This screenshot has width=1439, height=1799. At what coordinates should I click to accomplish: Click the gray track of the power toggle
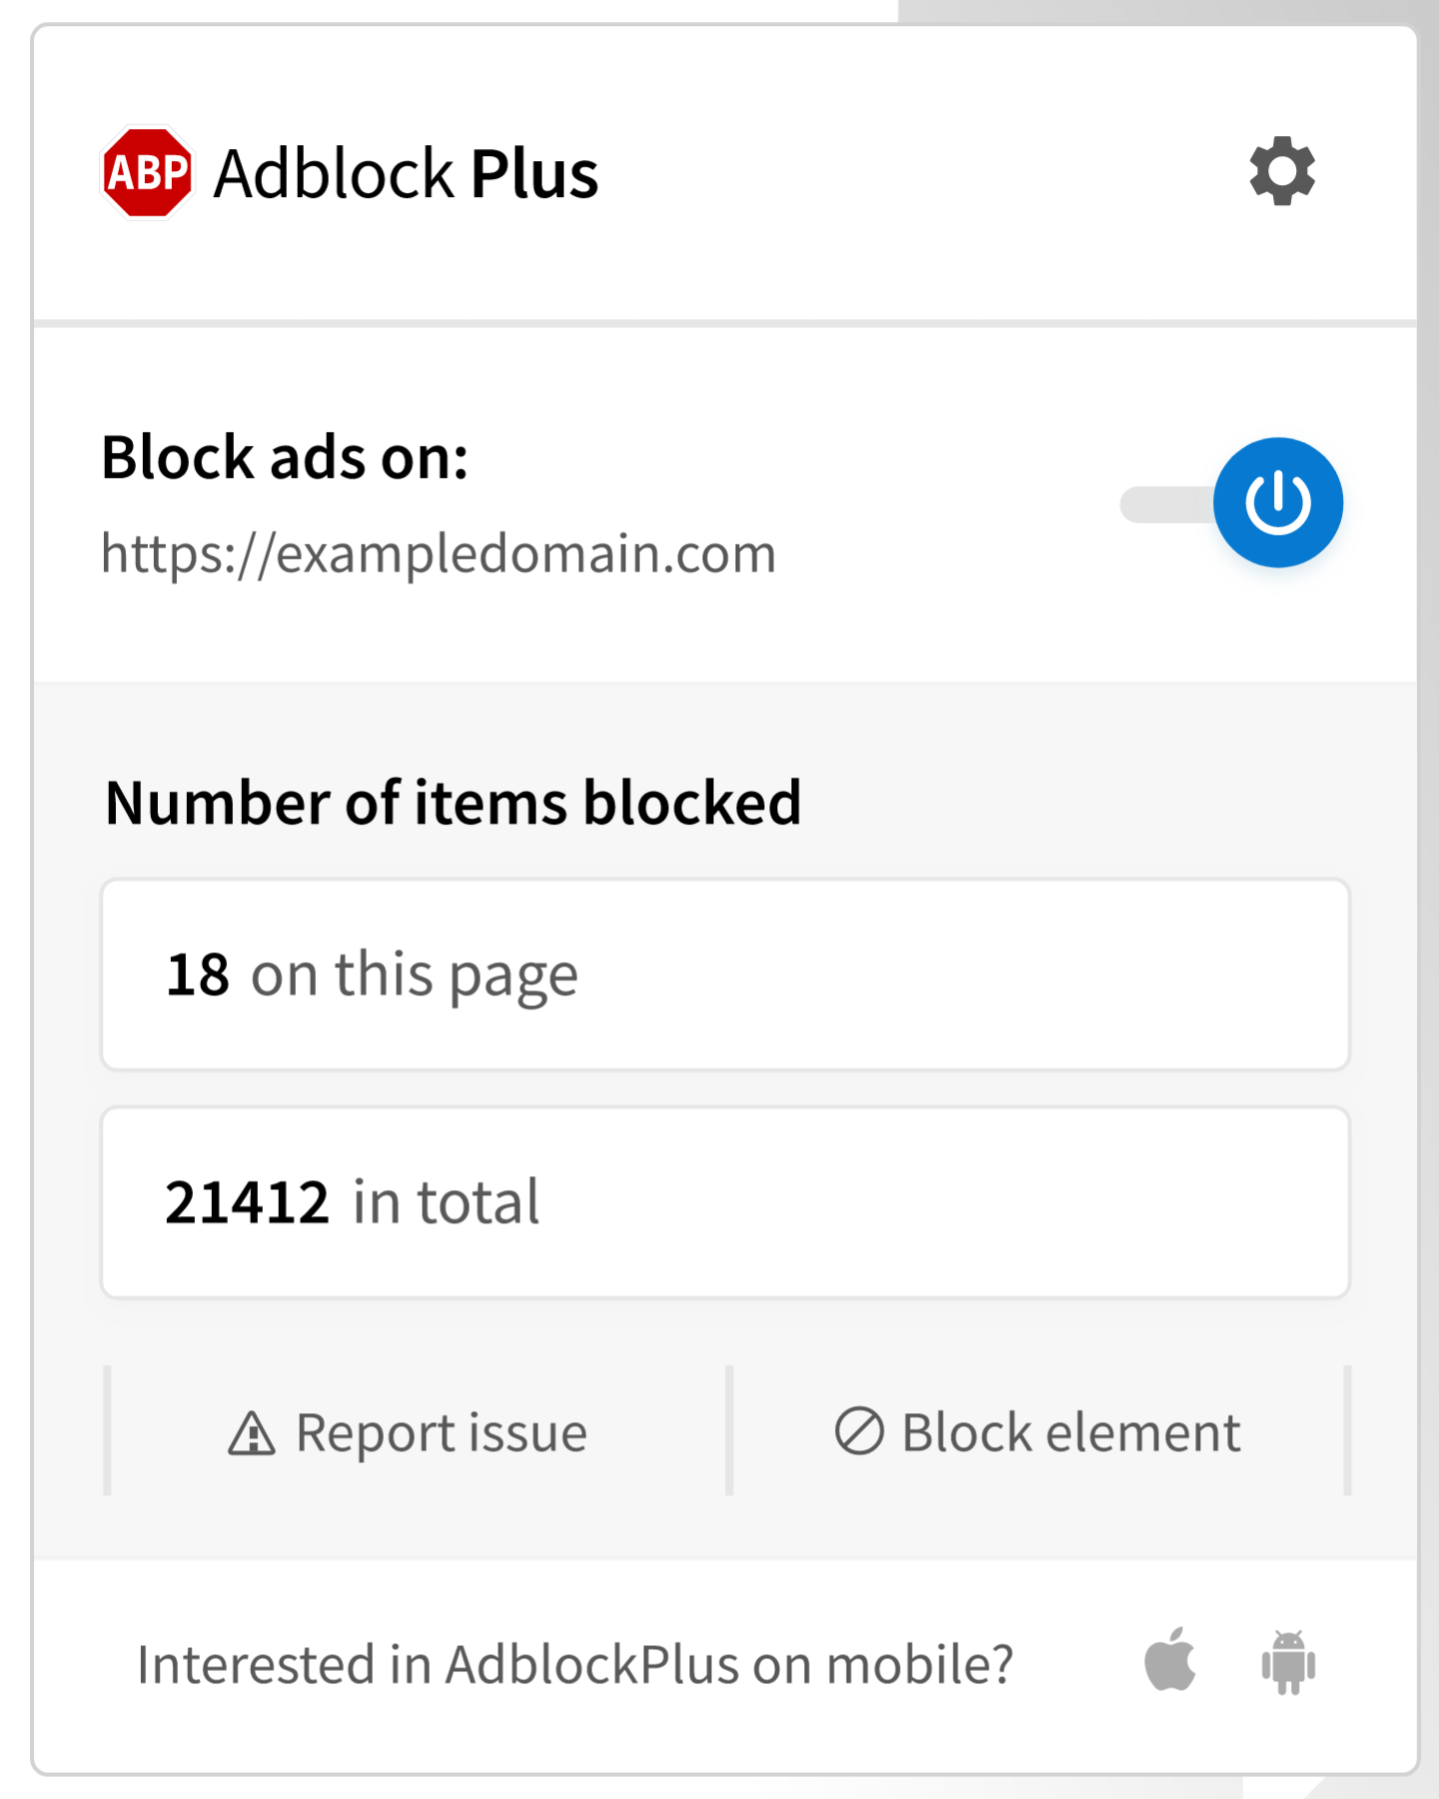(1162, 505)
